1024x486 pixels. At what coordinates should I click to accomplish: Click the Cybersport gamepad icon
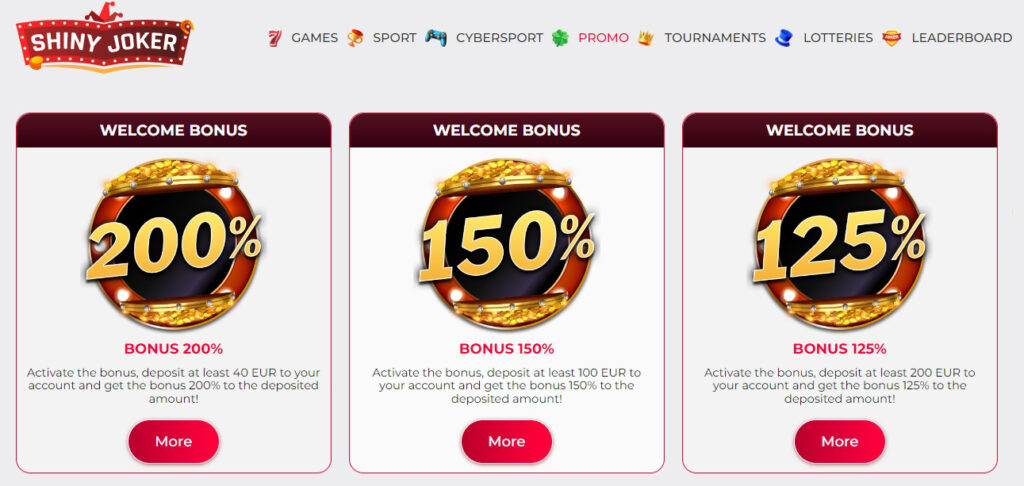point(436,38)
